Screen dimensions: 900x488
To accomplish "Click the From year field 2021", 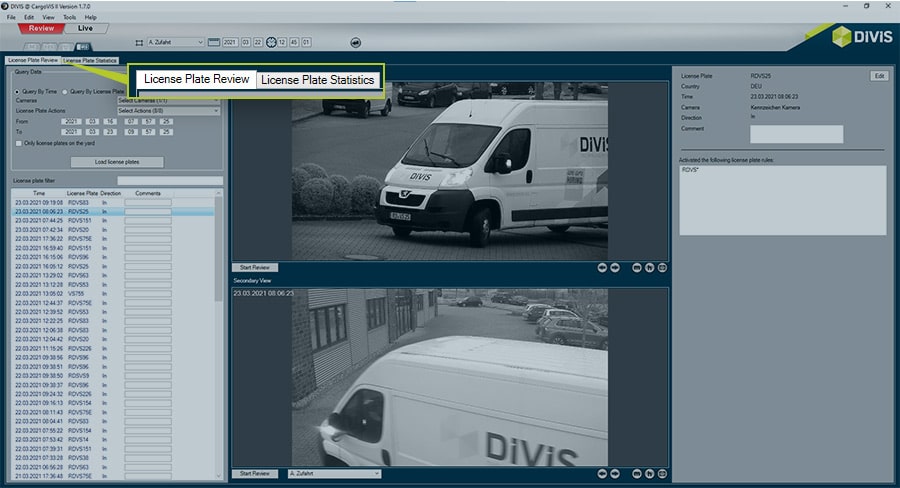I will click(x=71, y=122).
